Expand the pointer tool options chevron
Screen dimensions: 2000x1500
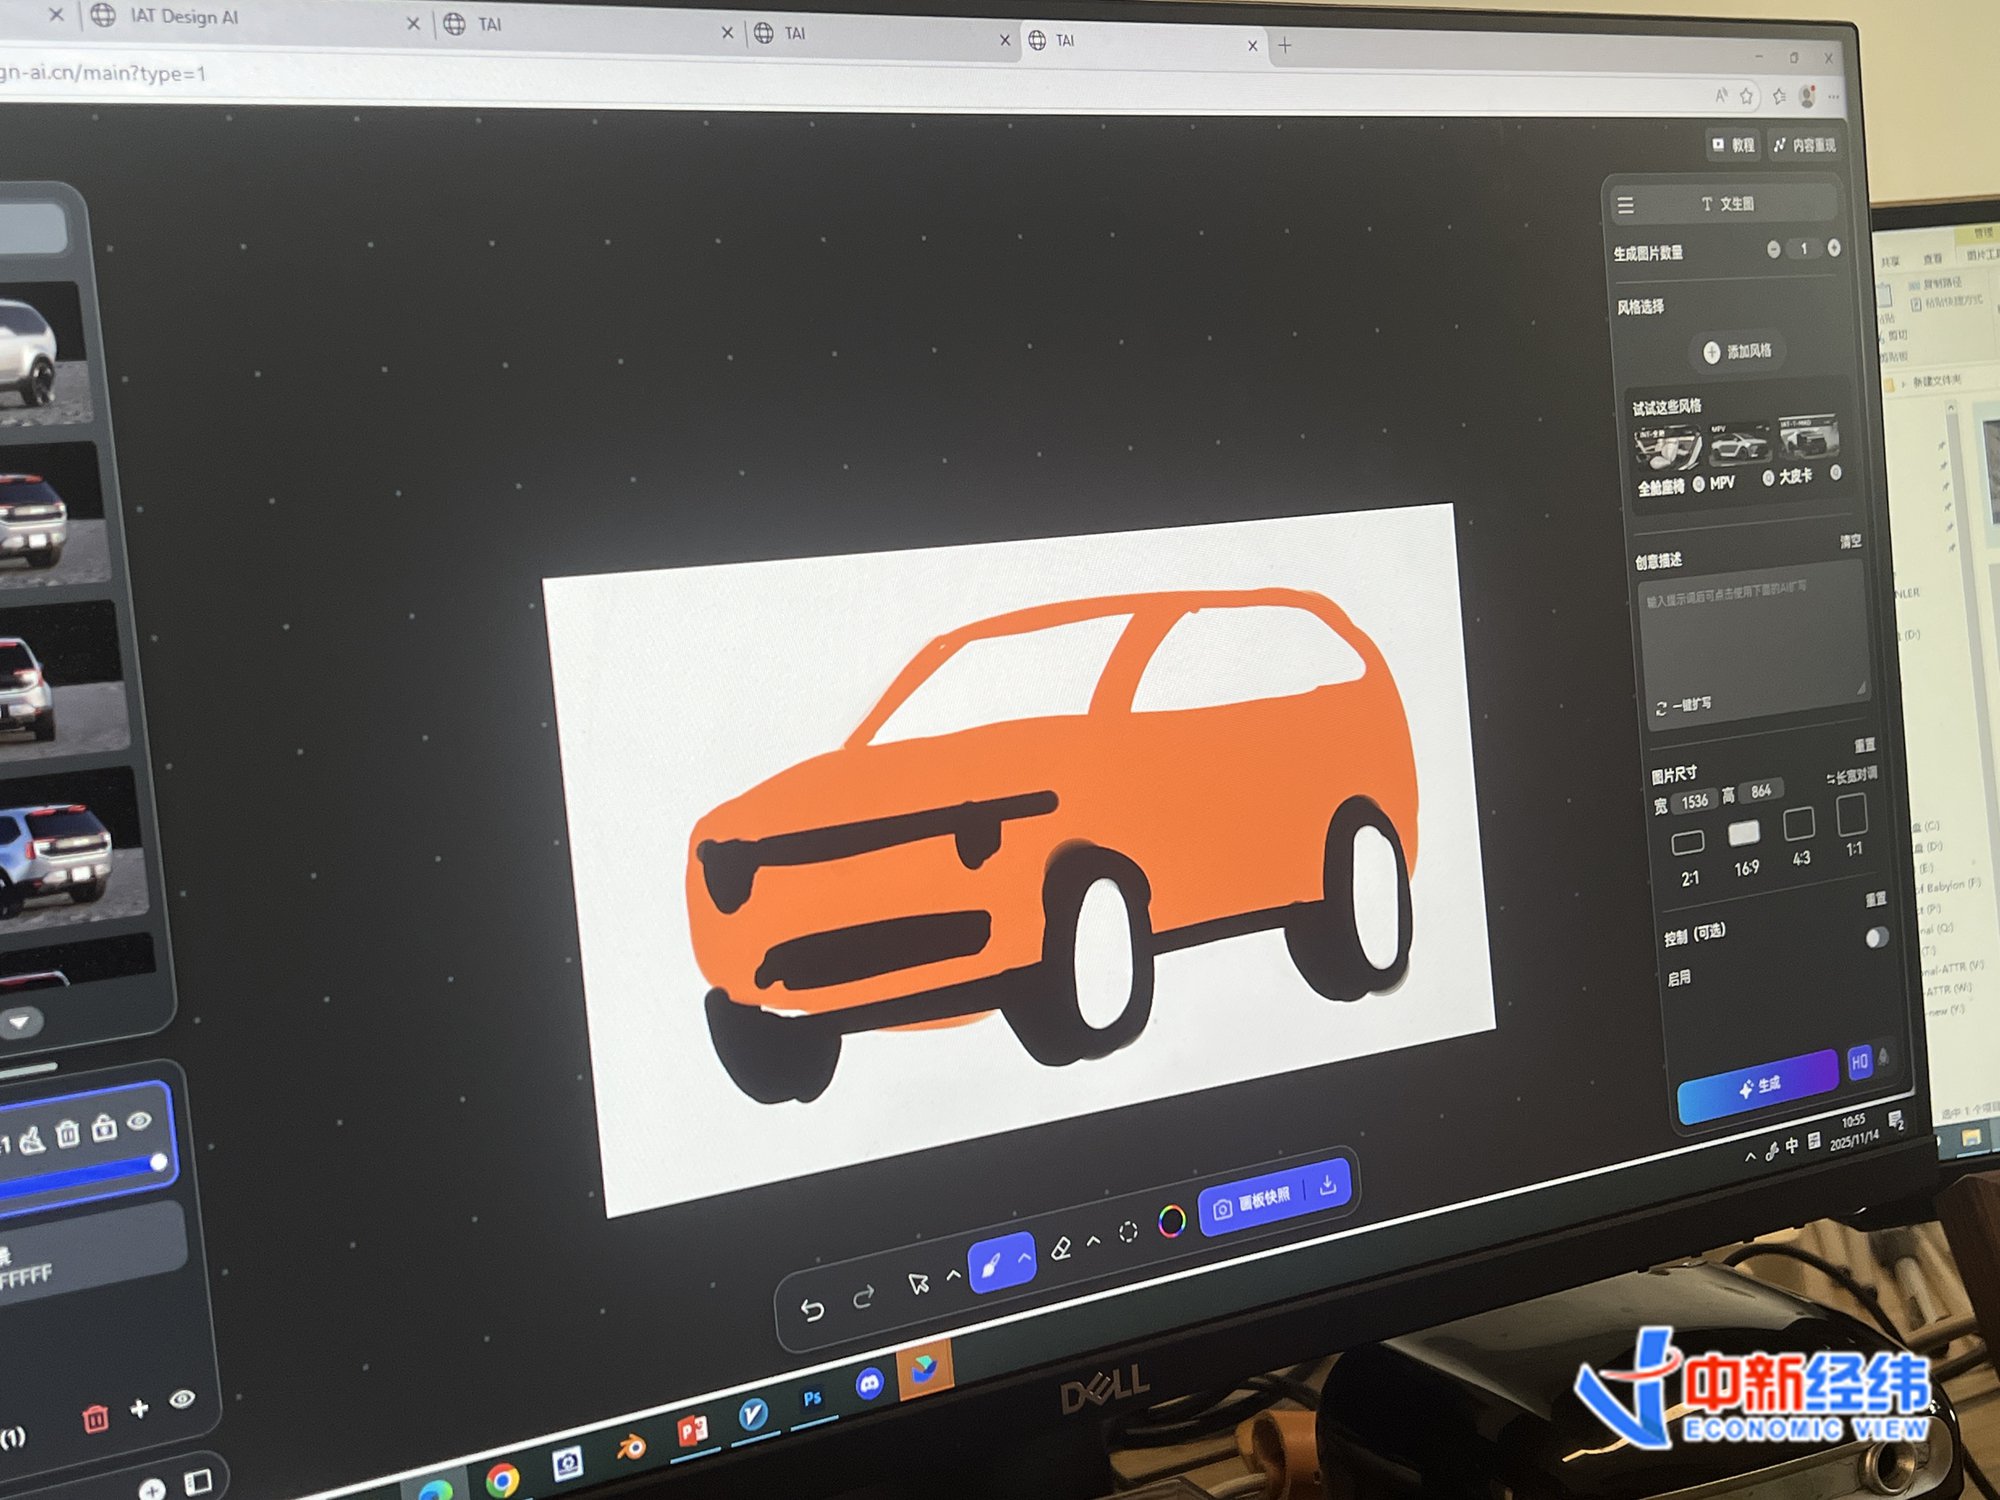coord(953,1275)
